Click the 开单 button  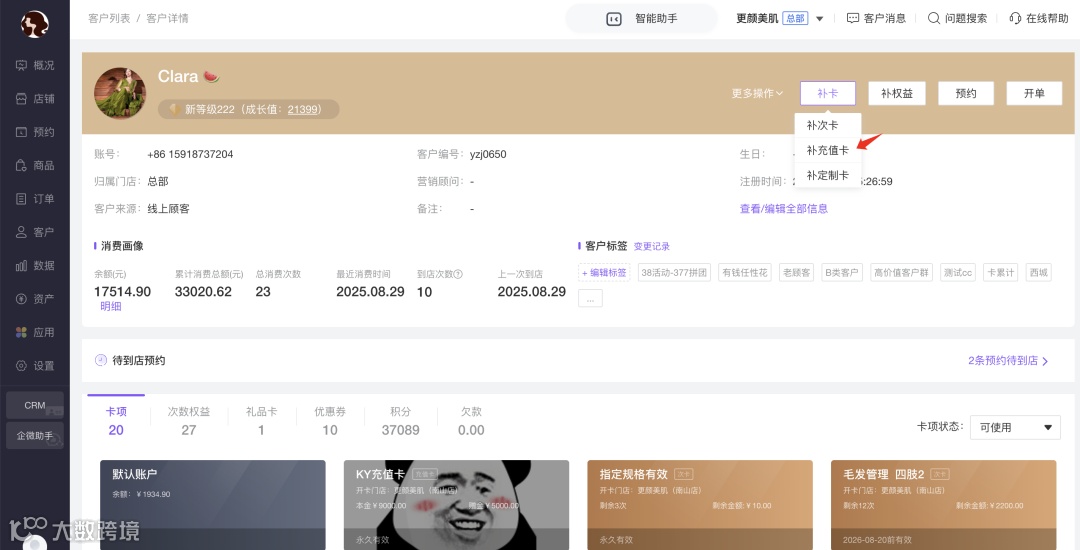(1034, 93)
